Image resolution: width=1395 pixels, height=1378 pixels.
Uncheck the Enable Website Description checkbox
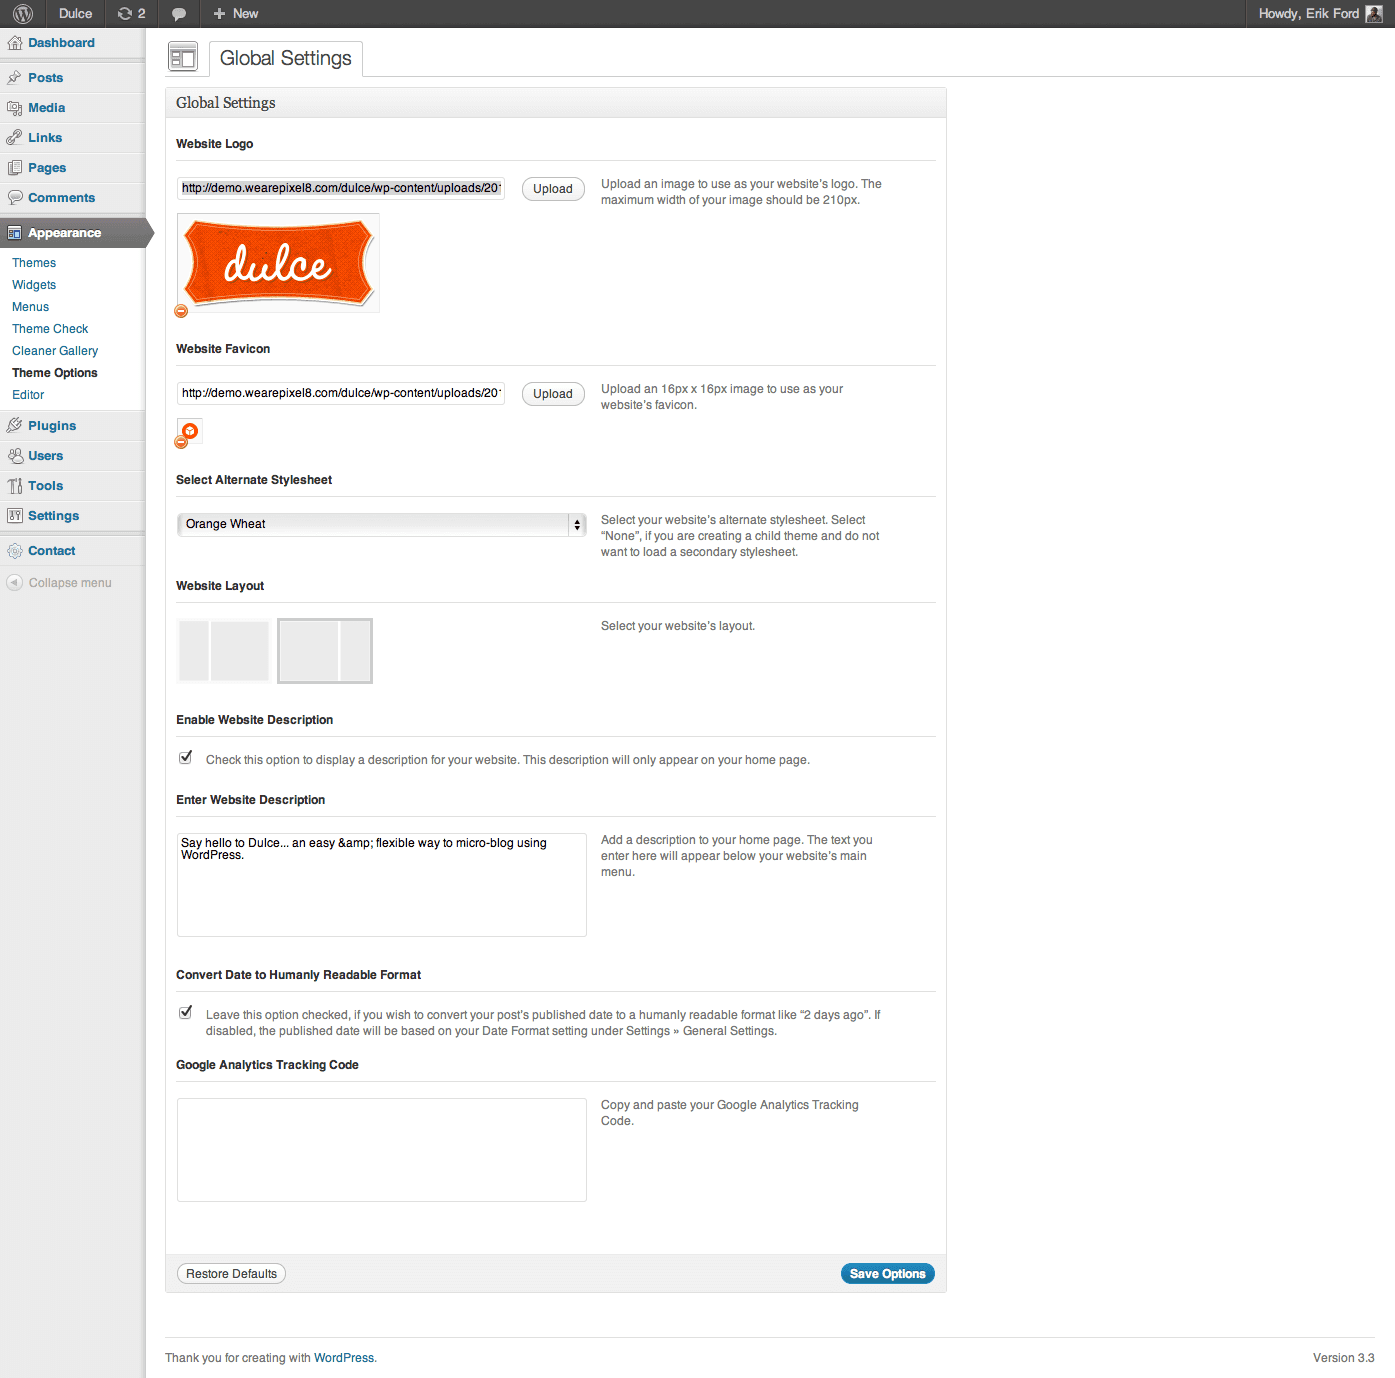click(186, 758)
